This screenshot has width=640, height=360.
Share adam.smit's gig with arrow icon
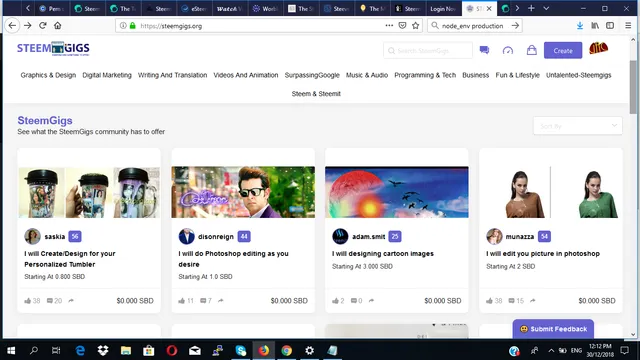371,301
